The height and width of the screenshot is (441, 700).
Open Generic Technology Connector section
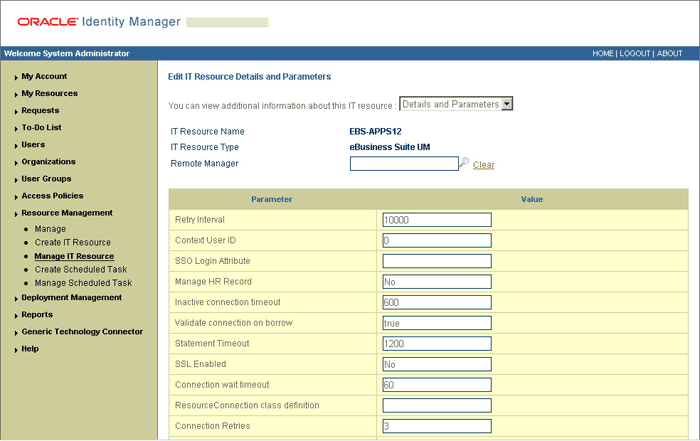[x=82, y=332]
